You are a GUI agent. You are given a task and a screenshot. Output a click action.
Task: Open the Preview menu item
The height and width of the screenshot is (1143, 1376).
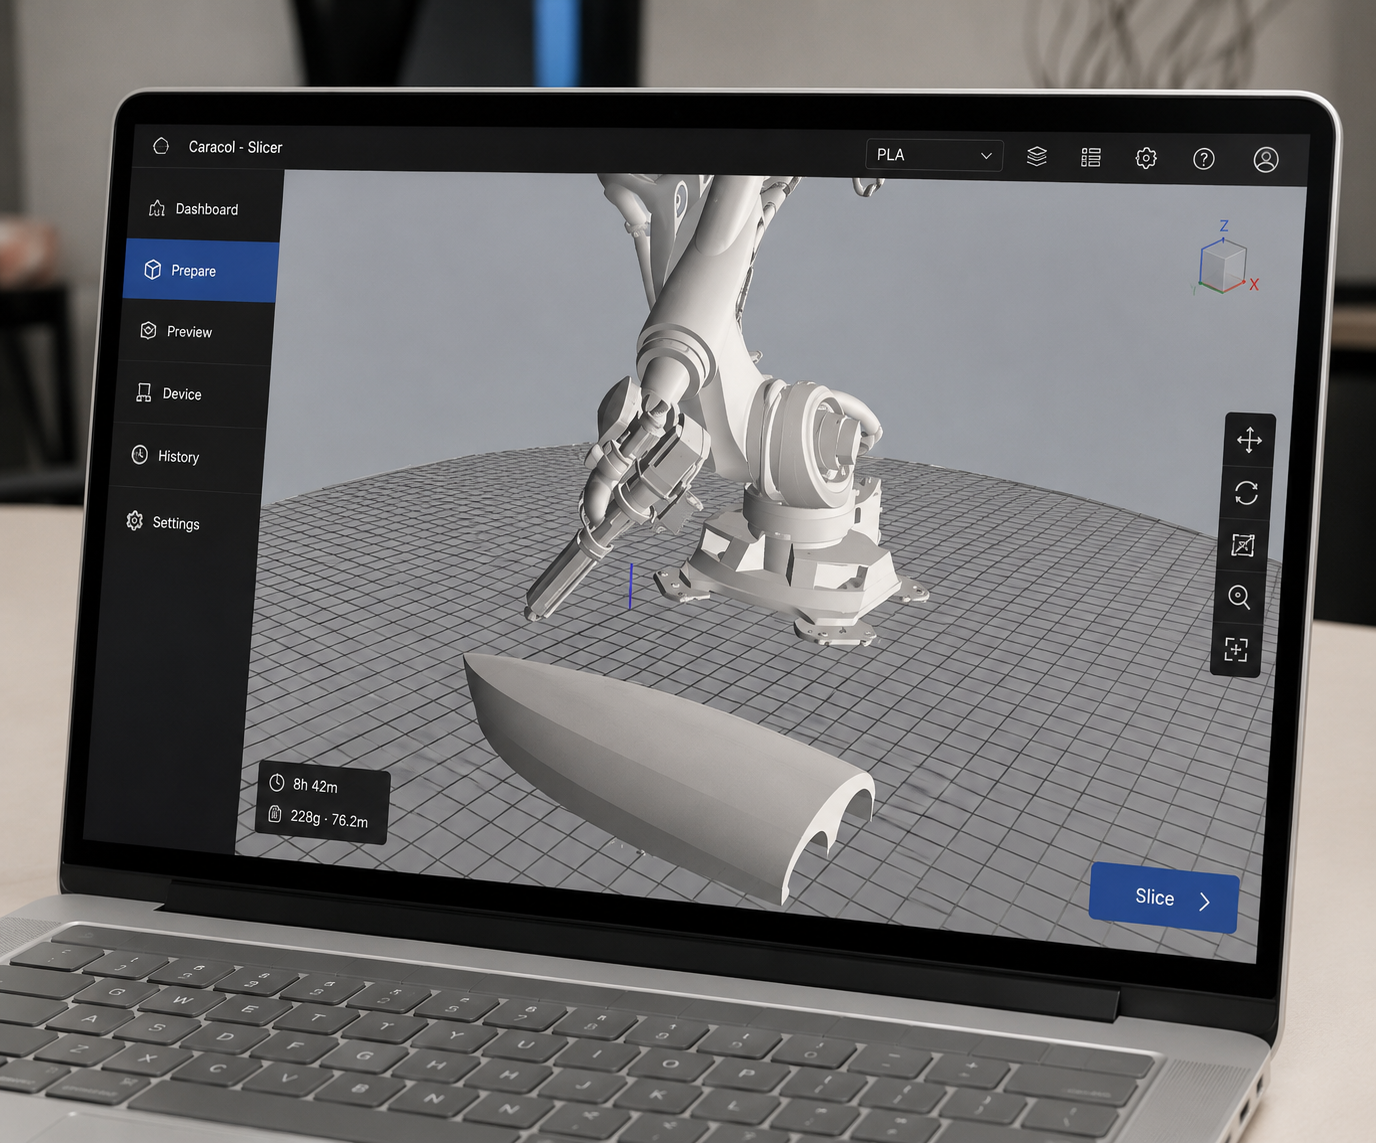(x=196, y=332)
